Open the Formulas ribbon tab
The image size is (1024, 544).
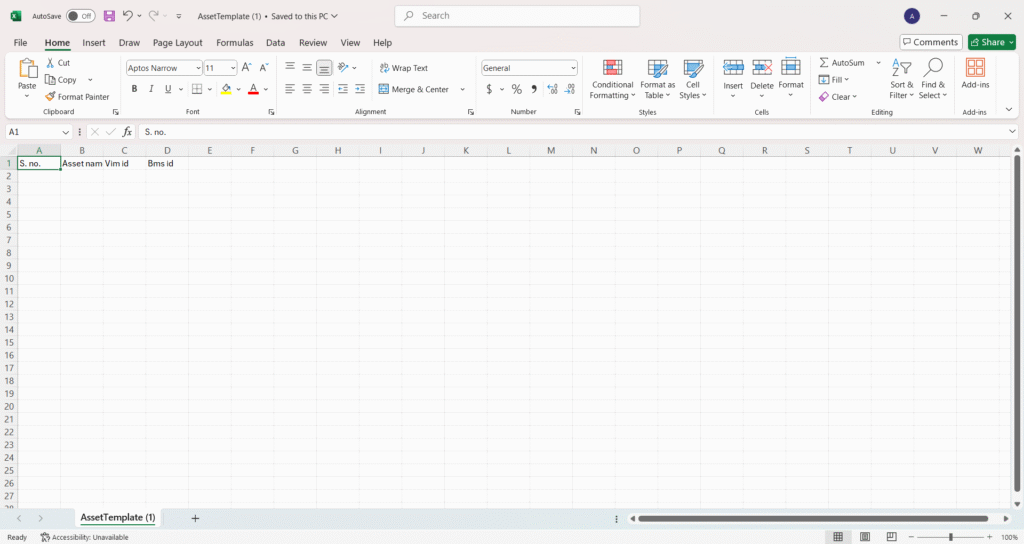click(234, 43)
